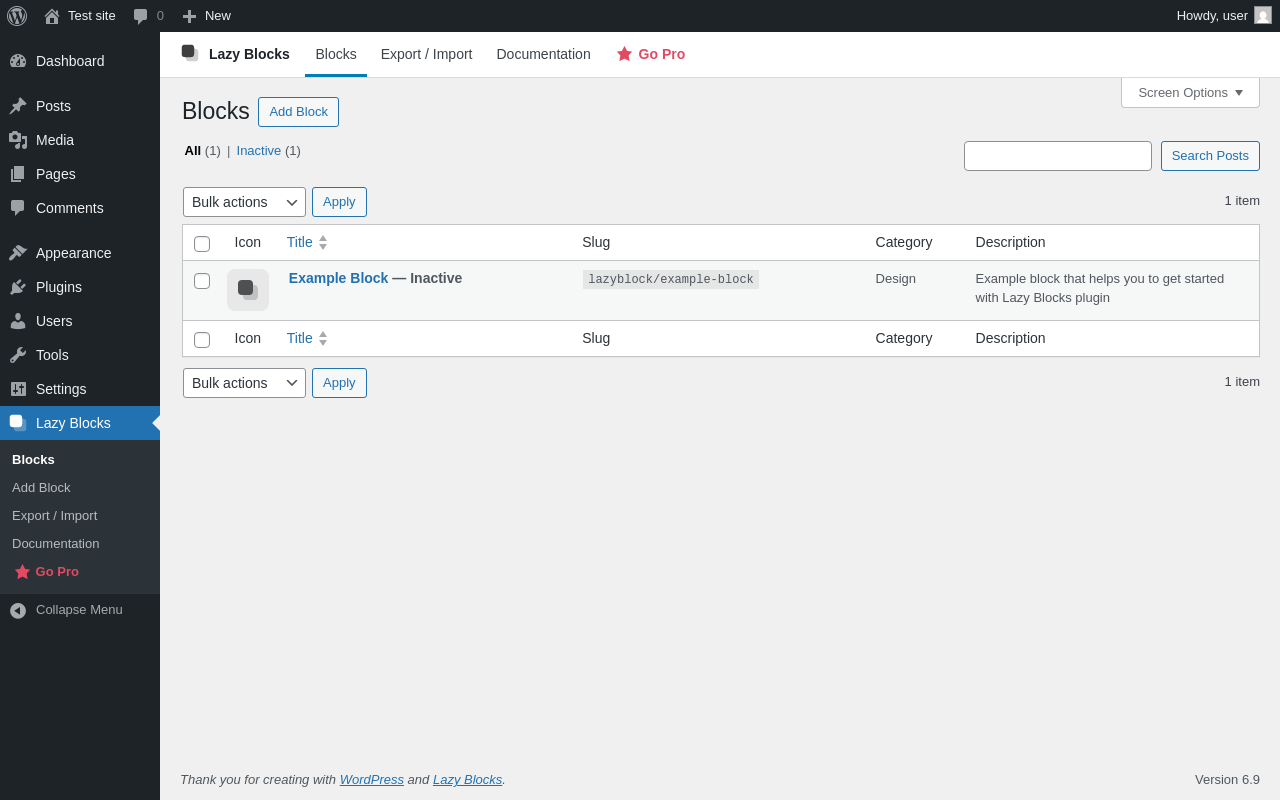Viewport: 1280px width, 800px height.
Task: Open the Example Block title link
Action: (x=338, y=278)
